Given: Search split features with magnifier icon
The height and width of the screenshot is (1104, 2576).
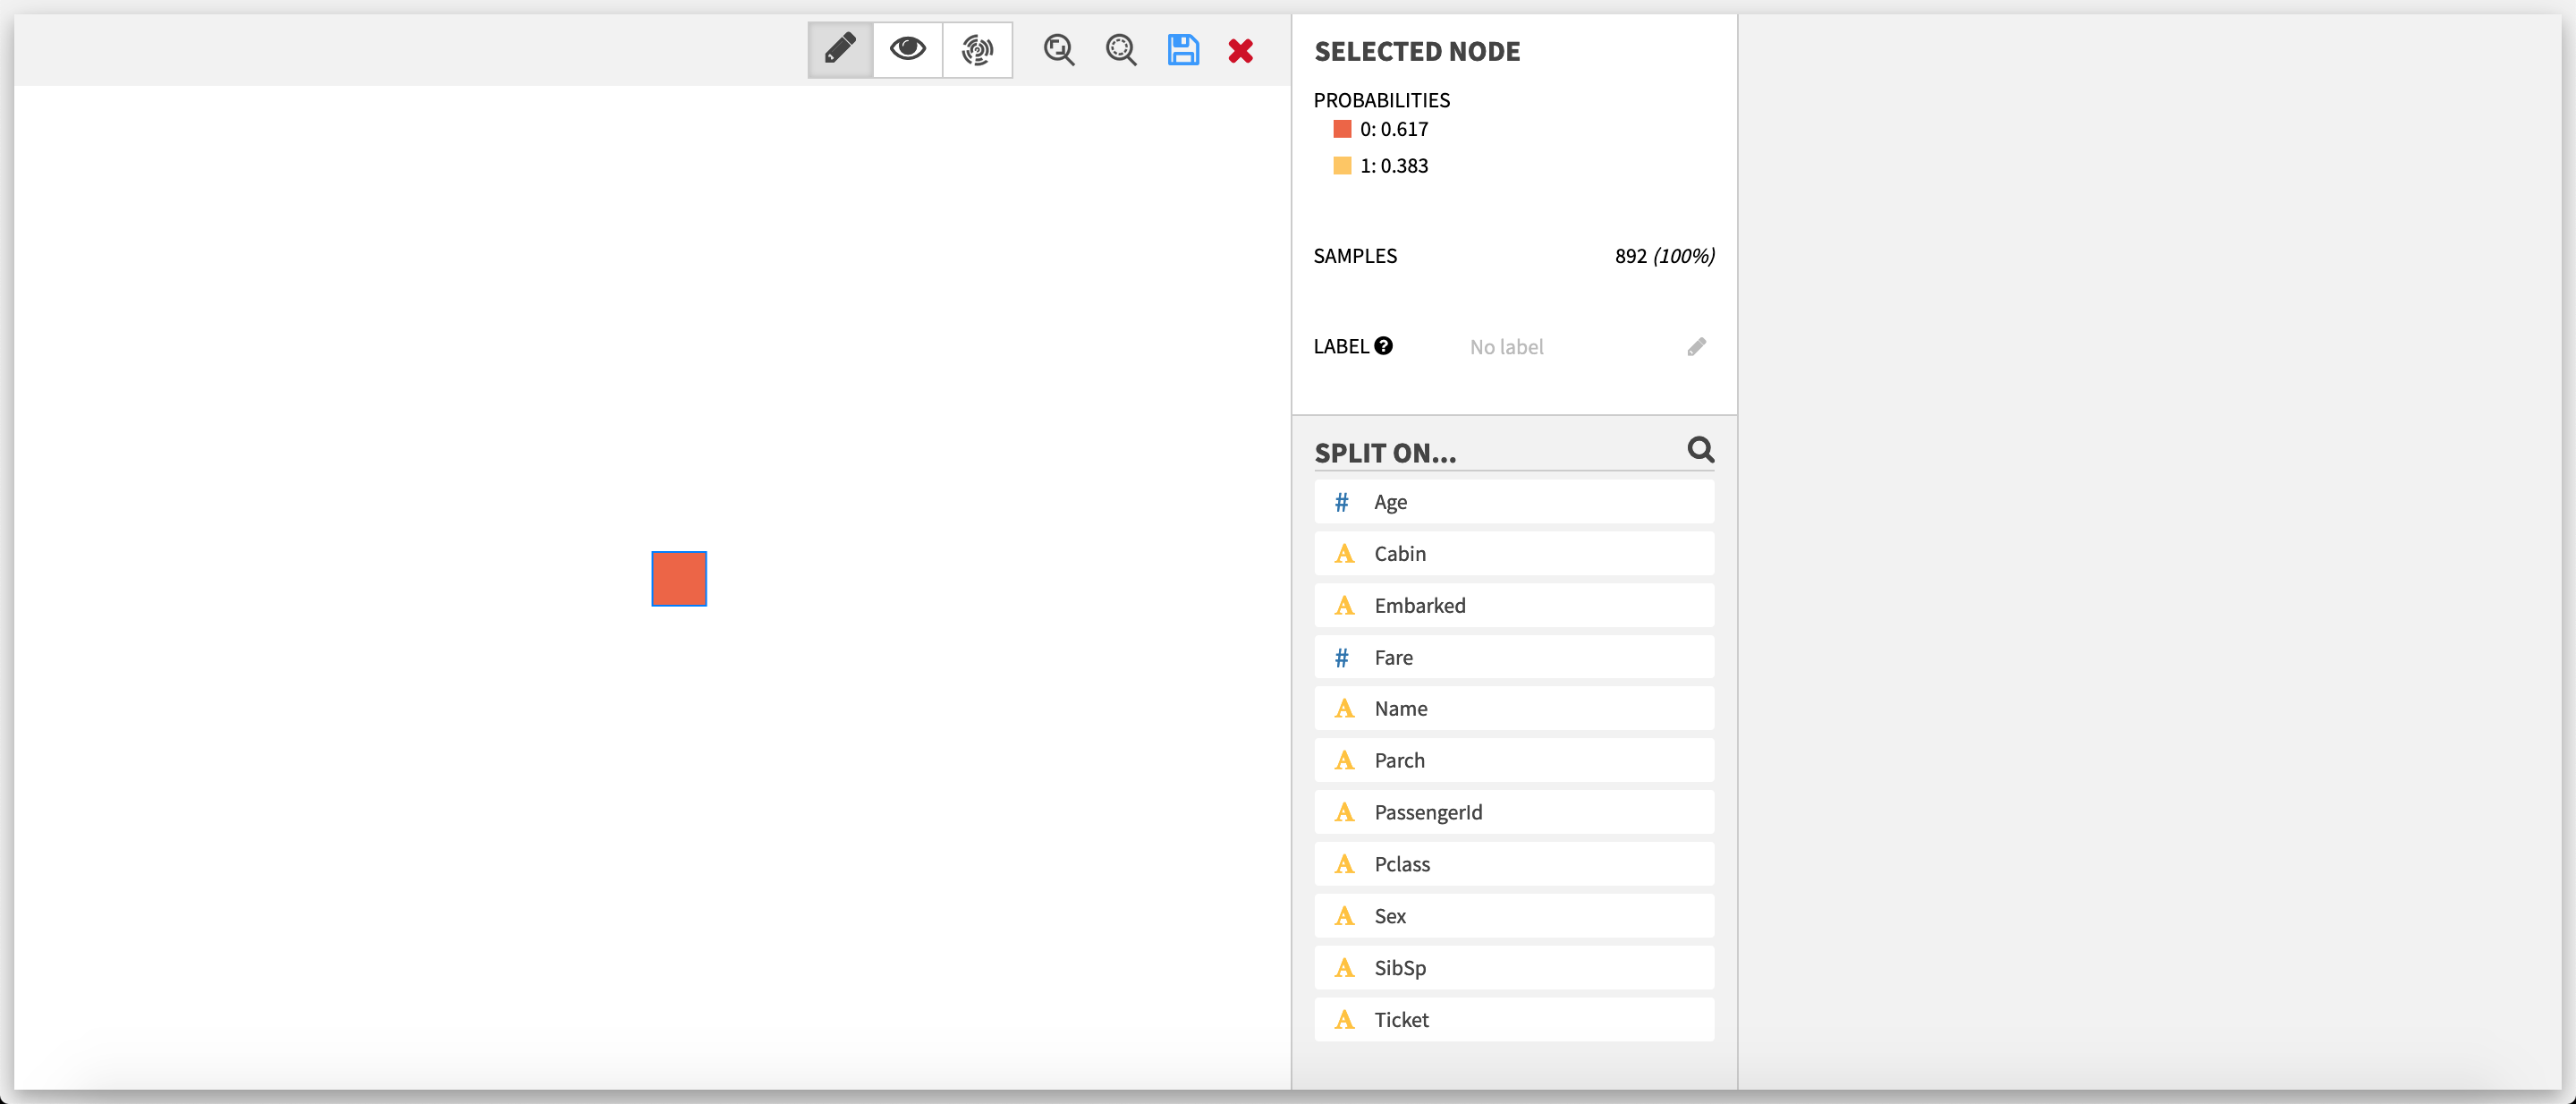Looking at the screenshot, I should click(x=1700, y=450).
